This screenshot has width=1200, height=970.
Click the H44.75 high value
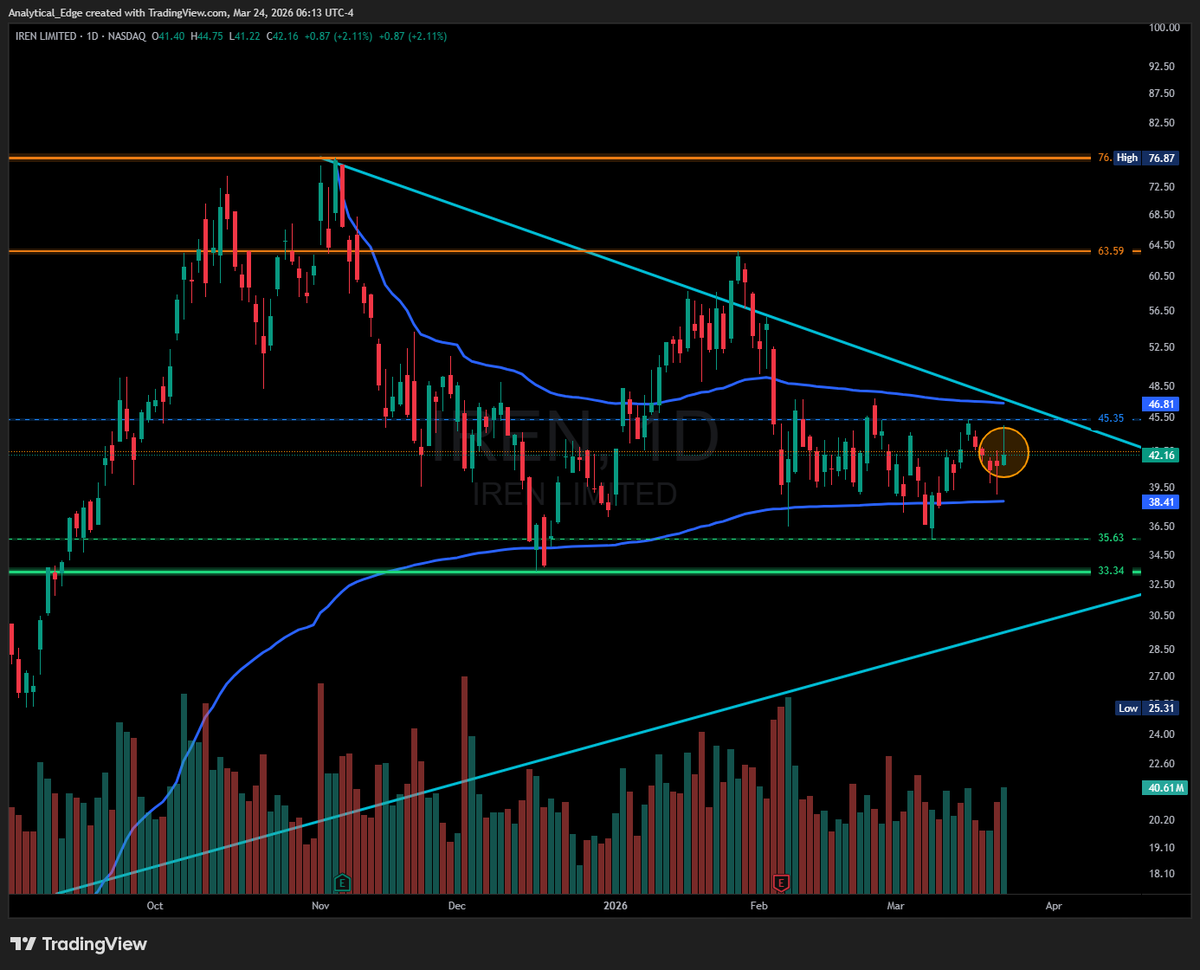pyautogui.click(x=209, y=36)
